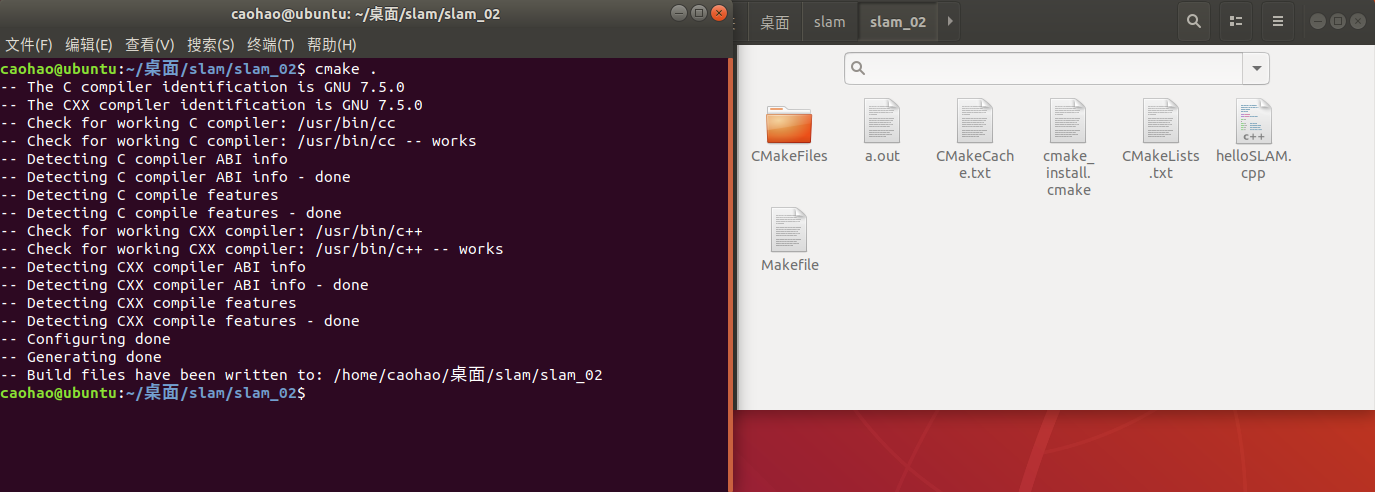This screenshot has height=492, width=1375.
Task: Minimize the terminal window
Action: (679, 14)
